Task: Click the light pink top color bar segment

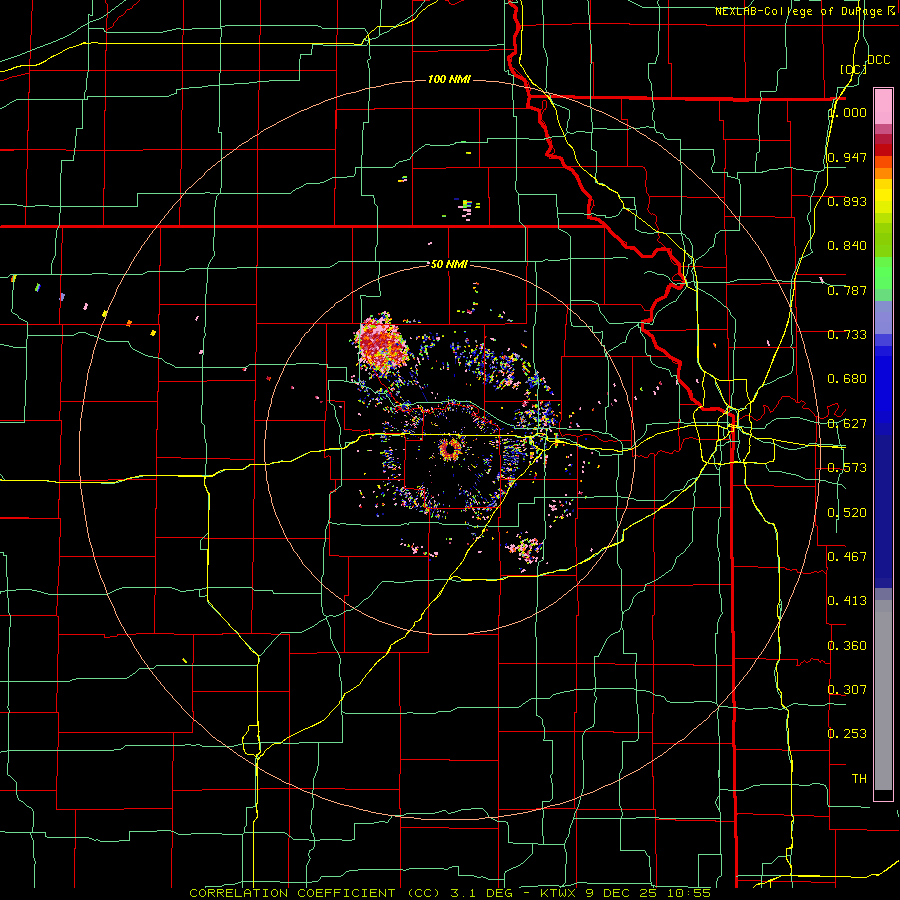Action: (883, 106)
